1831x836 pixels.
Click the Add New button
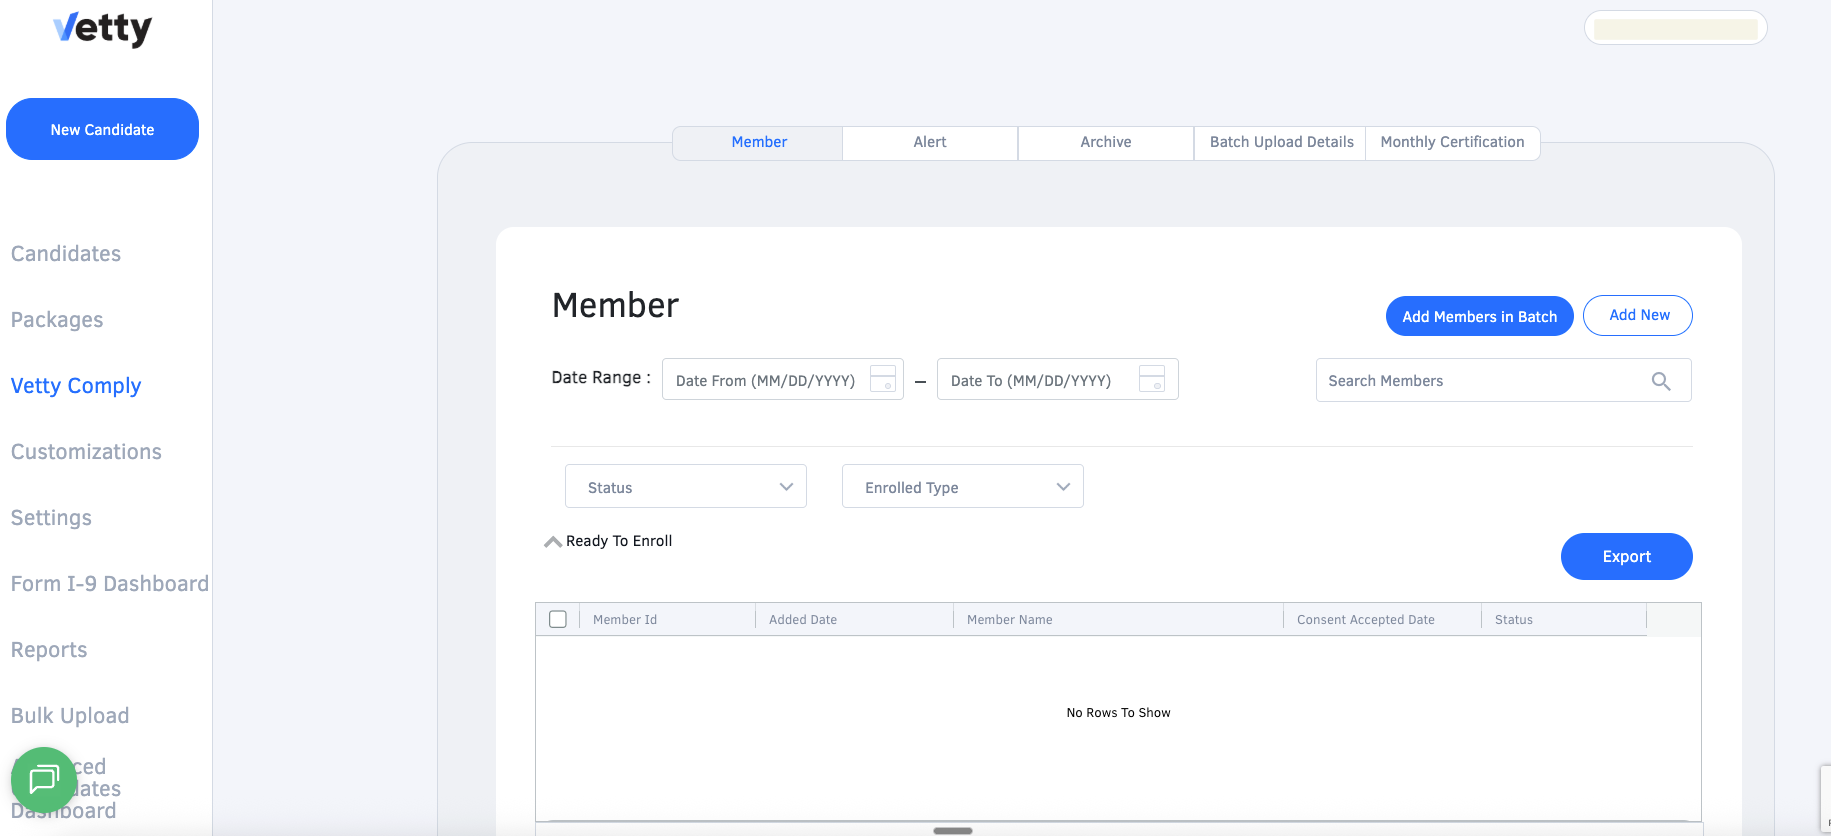coord(1638,315)
